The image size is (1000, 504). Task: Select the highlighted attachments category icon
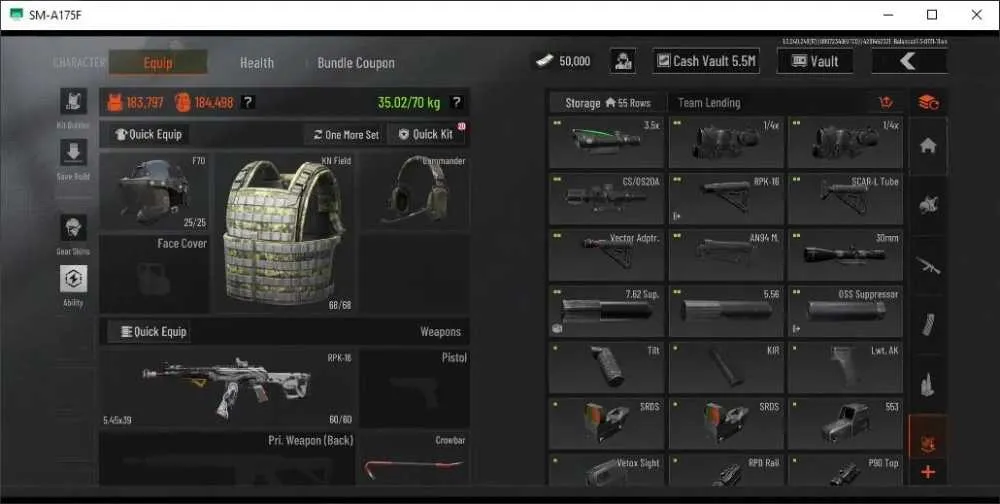tap(928, 438)
